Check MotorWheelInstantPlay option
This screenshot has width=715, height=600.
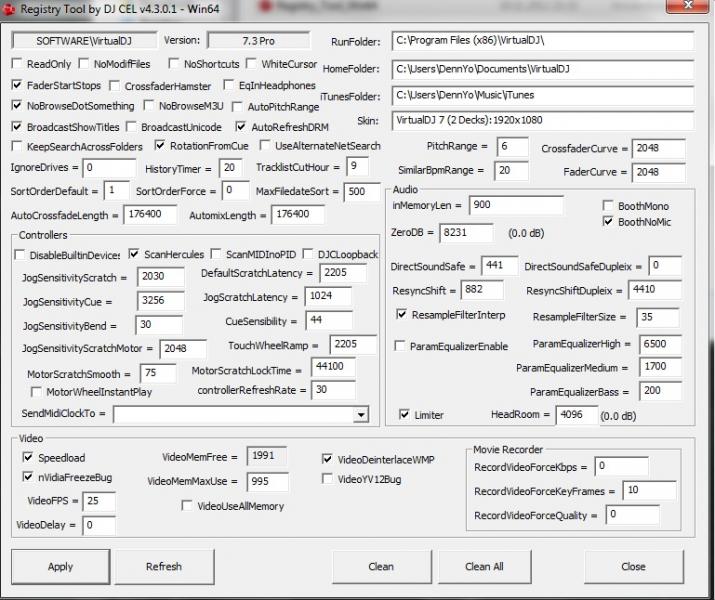click(36, 392)
